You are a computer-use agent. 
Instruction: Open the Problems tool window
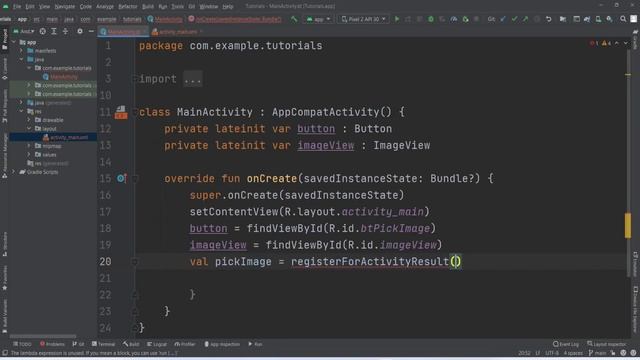[52, 344]
